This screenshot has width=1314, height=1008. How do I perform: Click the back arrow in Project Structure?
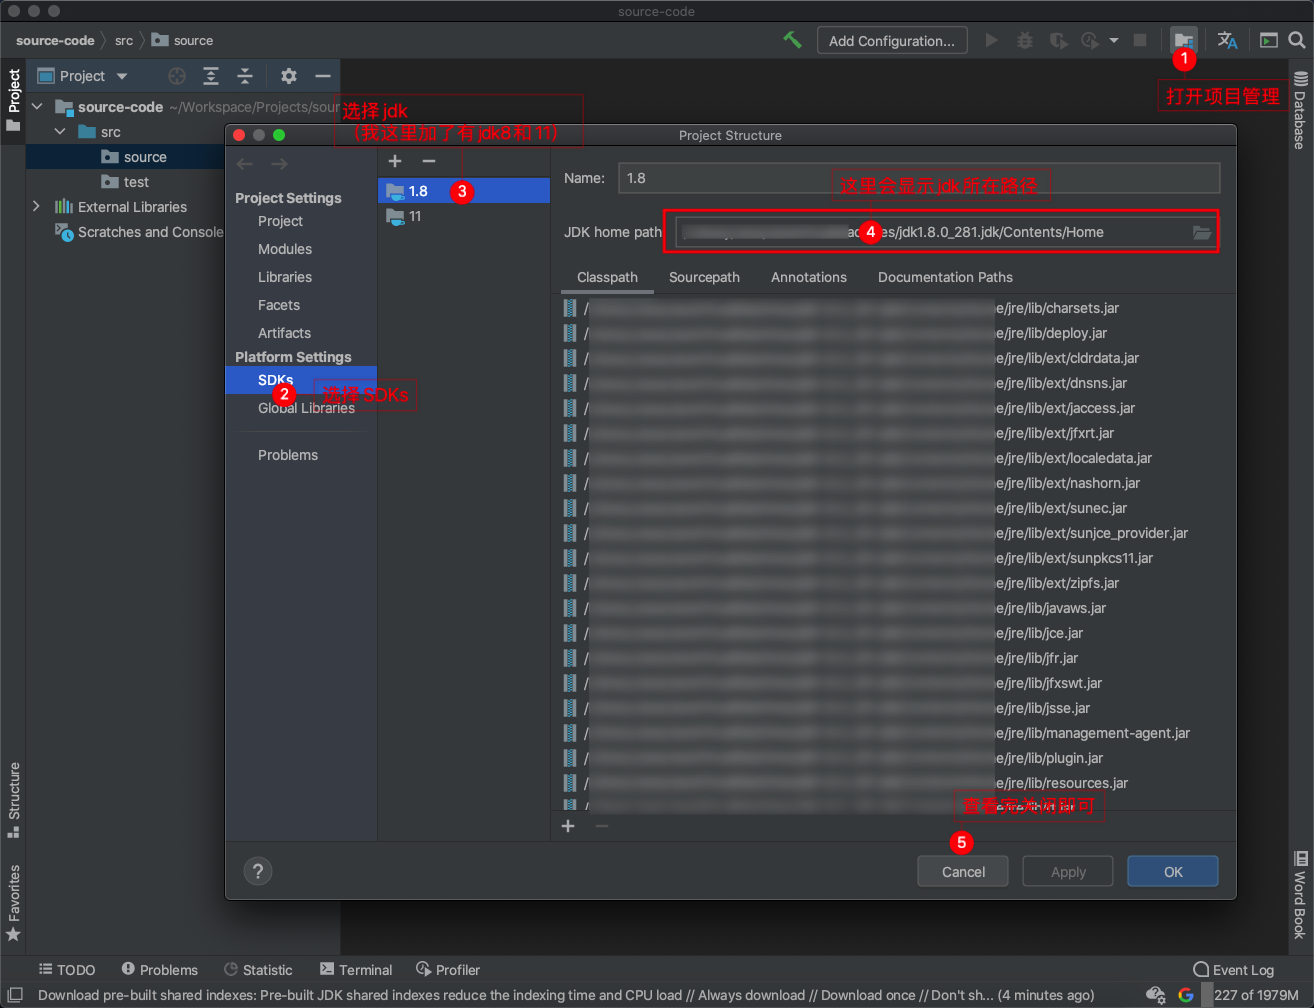point(245,164)
